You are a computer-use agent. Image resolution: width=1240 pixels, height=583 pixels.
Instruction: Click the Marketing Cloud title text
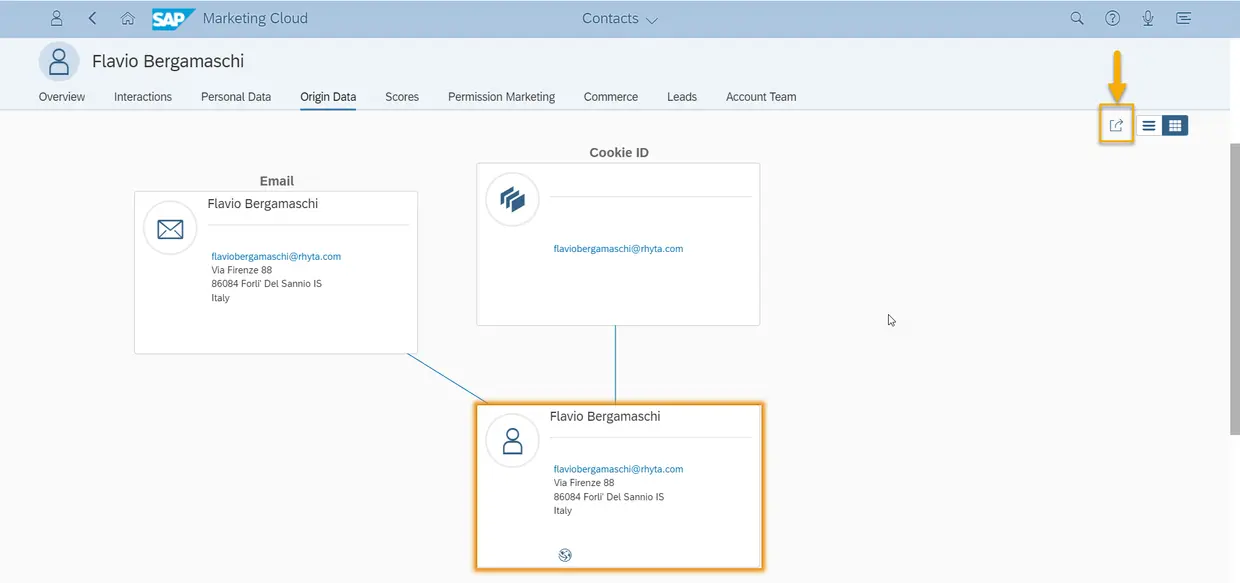[255, 18]
